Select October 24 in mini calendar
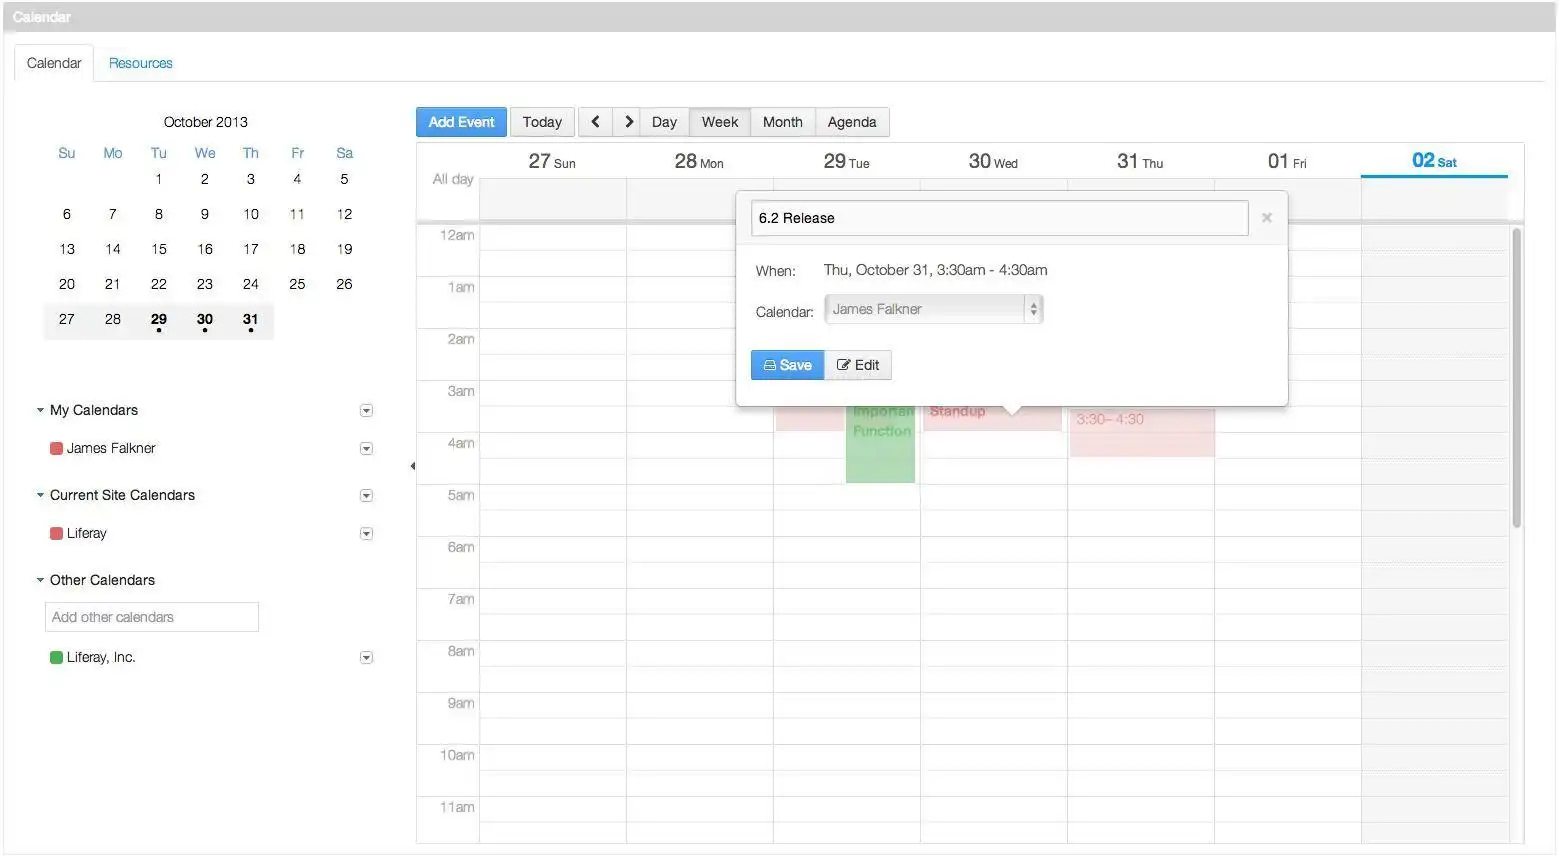Image resolution: width=1559 pixels, height=859 pixels. [251, 284]
